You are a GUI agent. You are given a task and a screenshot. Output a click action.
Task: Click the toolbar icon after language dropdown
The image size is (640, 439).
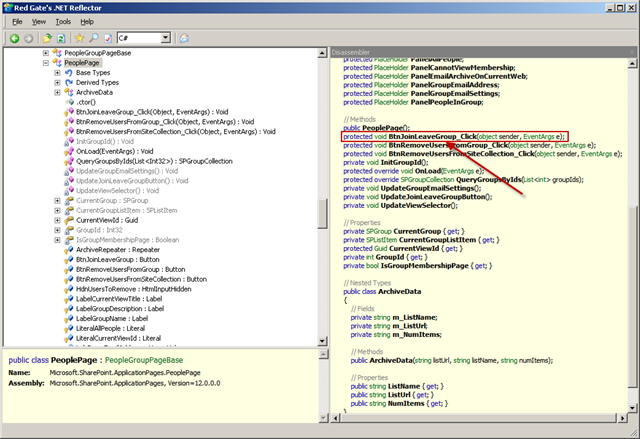point(184,38)
